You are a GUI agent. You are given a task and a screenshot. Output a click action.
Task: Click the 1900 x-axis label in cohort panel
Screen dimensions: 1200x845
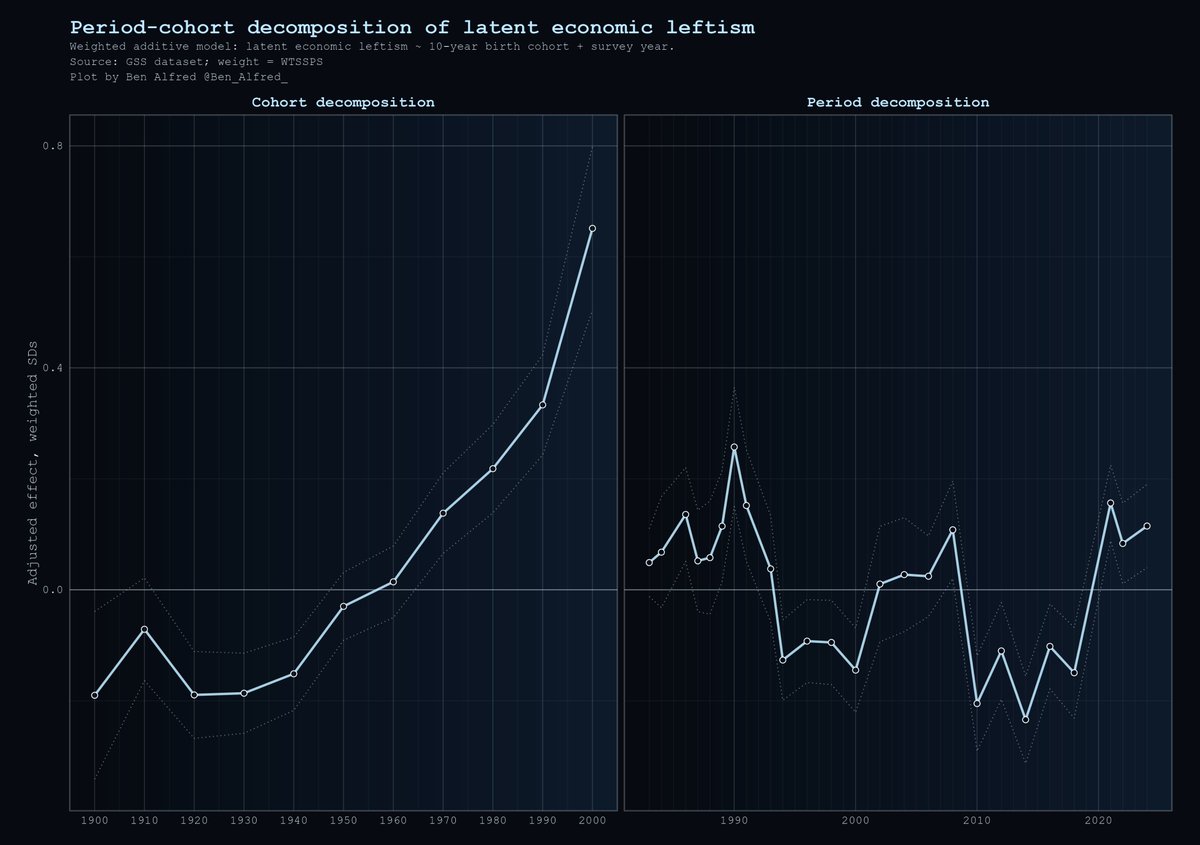94,820
